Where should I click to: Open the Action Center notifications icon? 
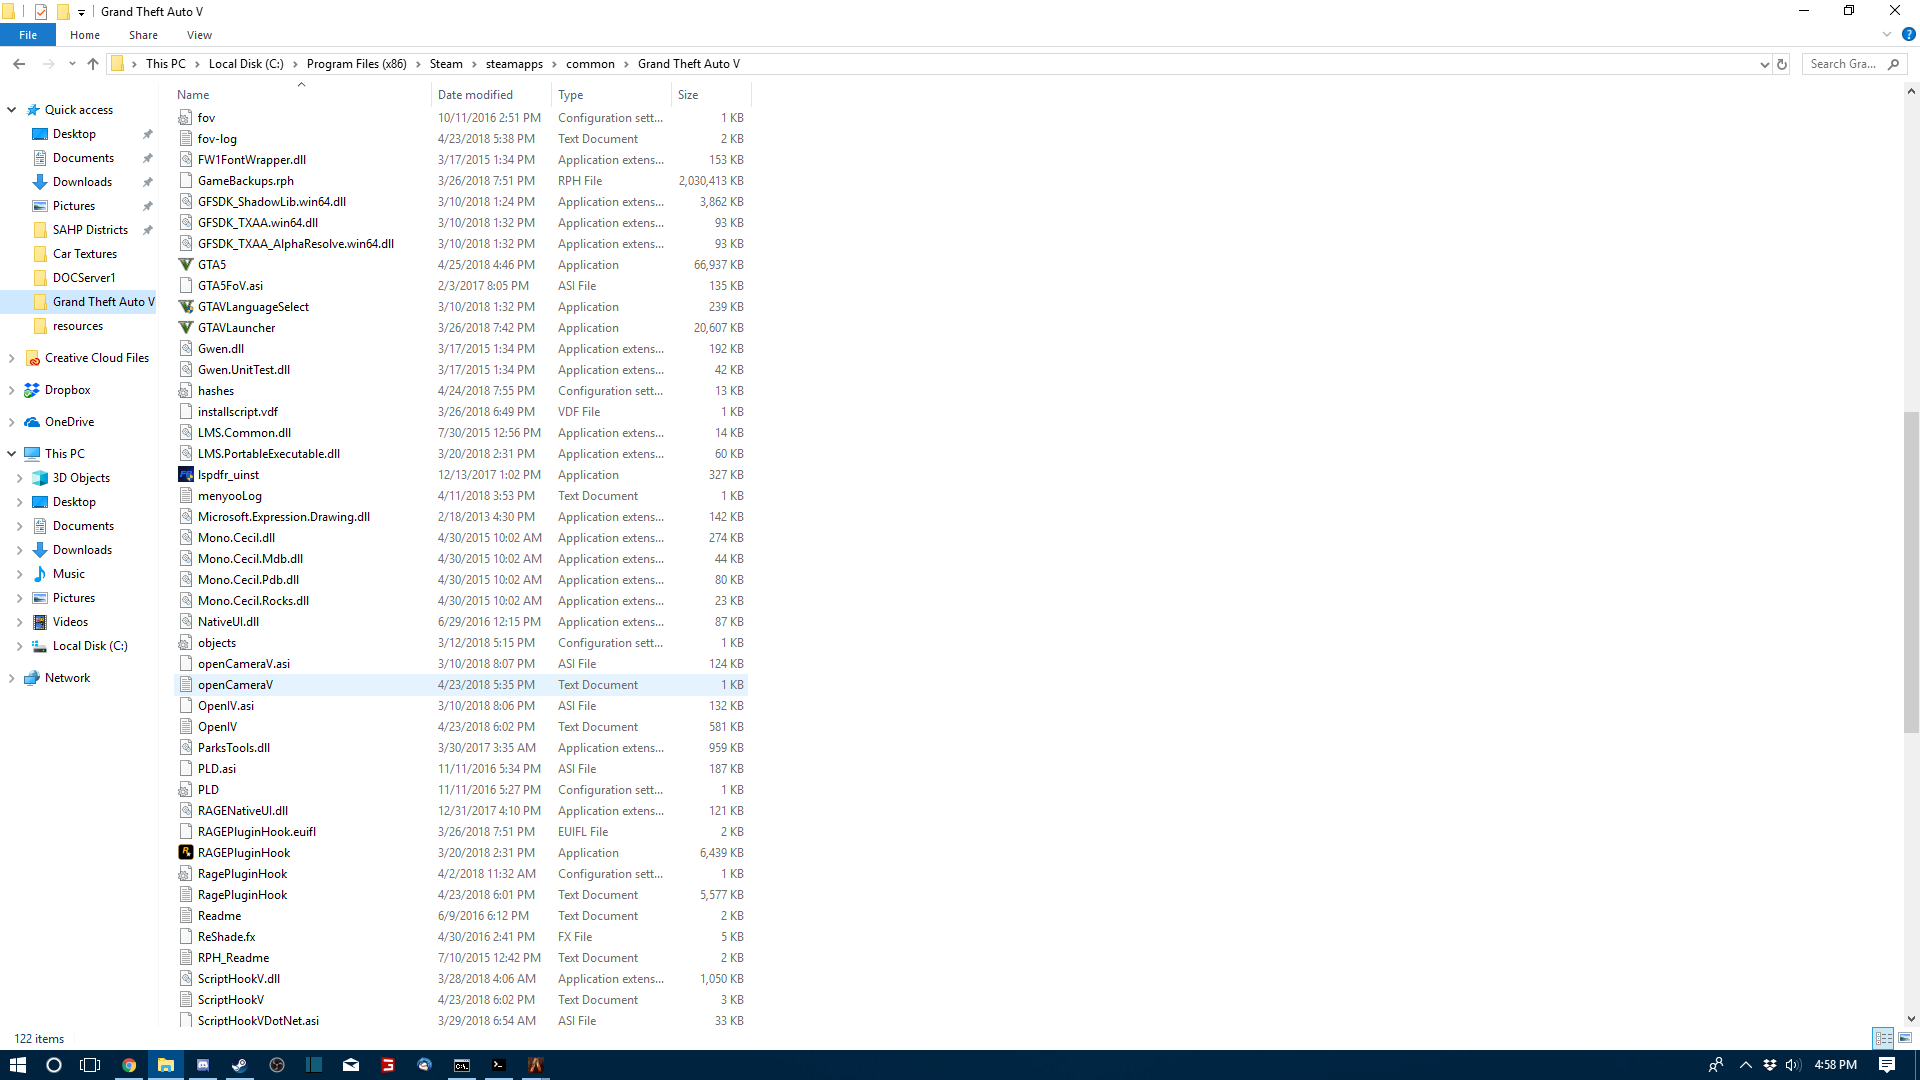click(x=1887, y=1065)
